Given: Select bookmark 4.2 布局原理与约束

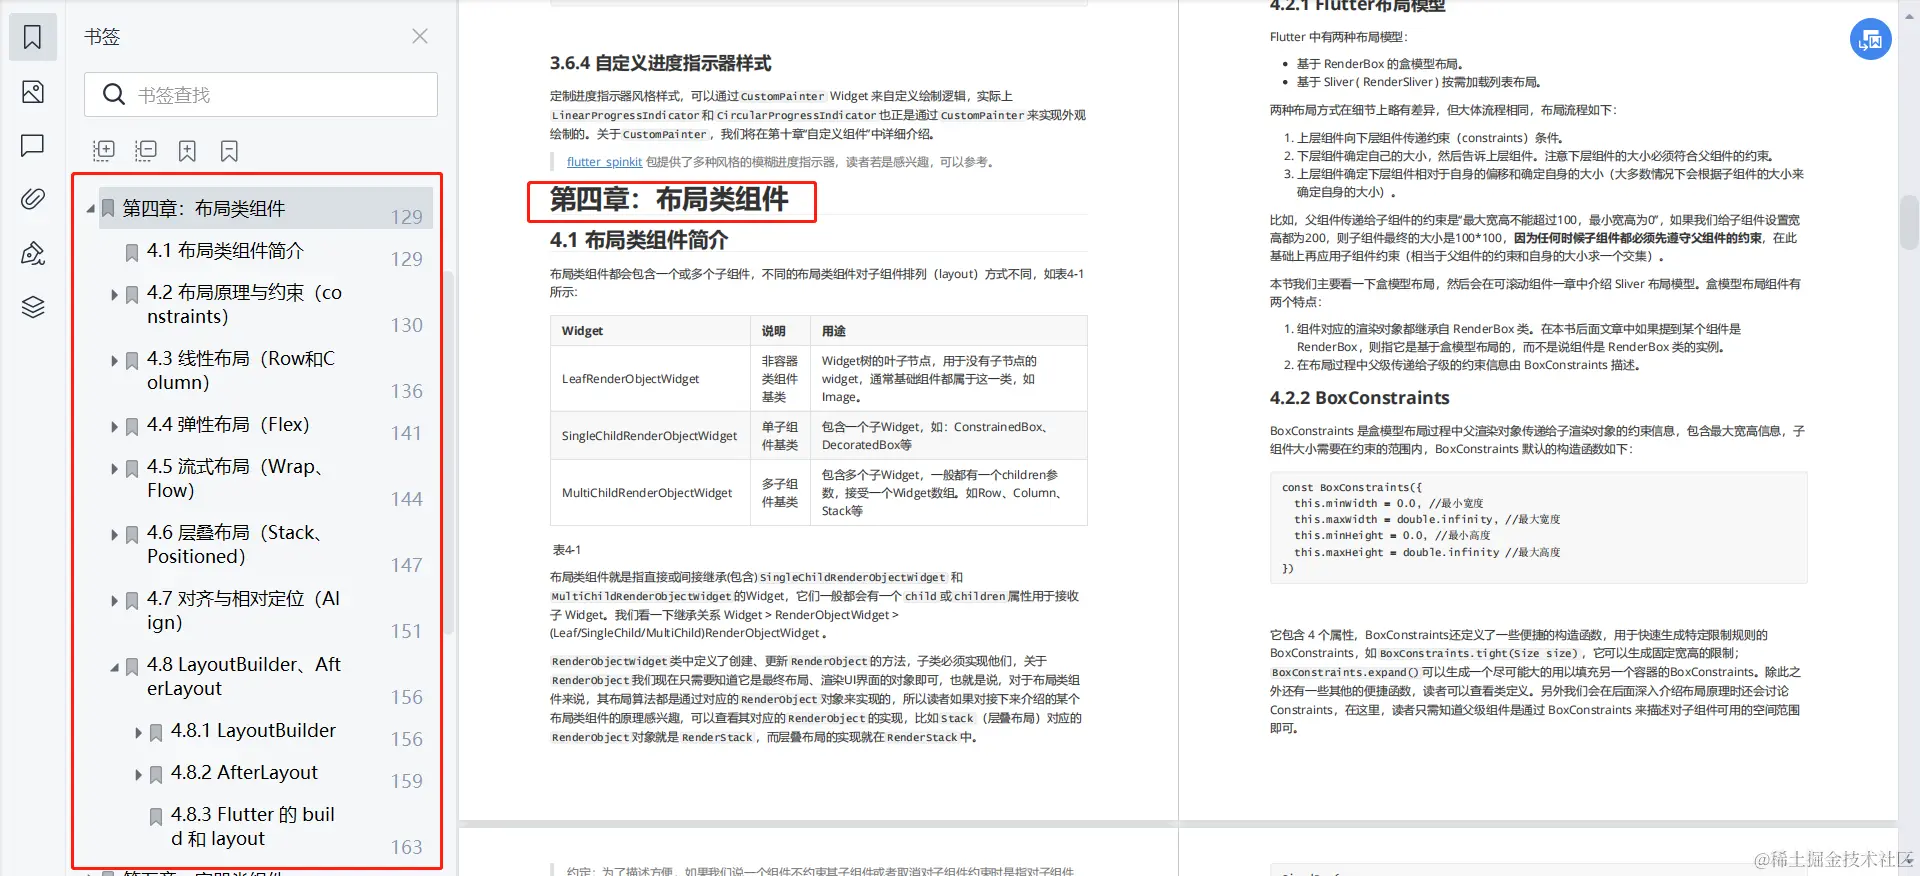Looking at the screenshot, I should coord(245,304).
